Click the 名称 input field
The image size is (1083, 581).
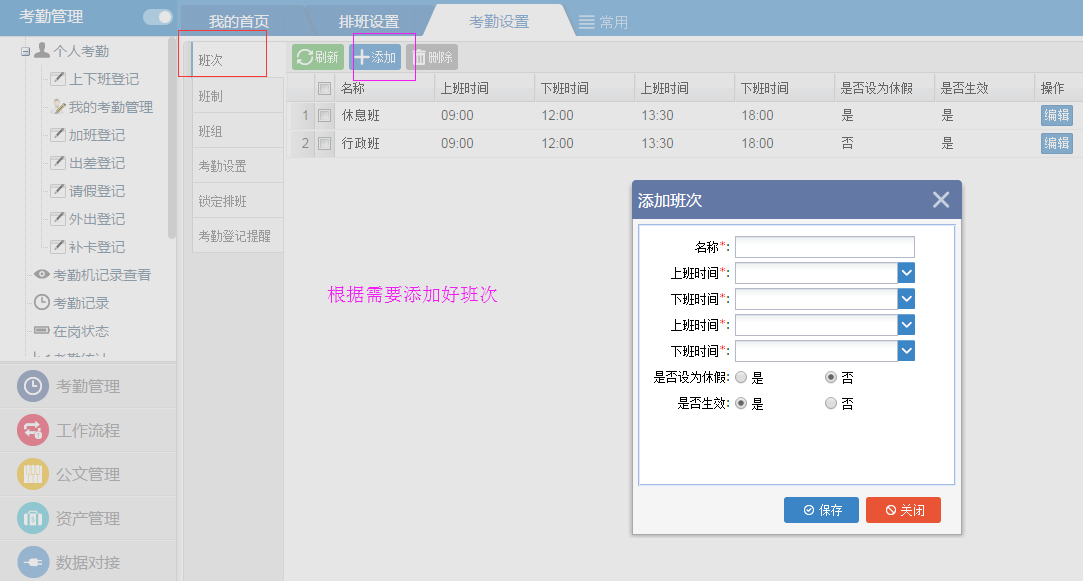click(824, 247)
